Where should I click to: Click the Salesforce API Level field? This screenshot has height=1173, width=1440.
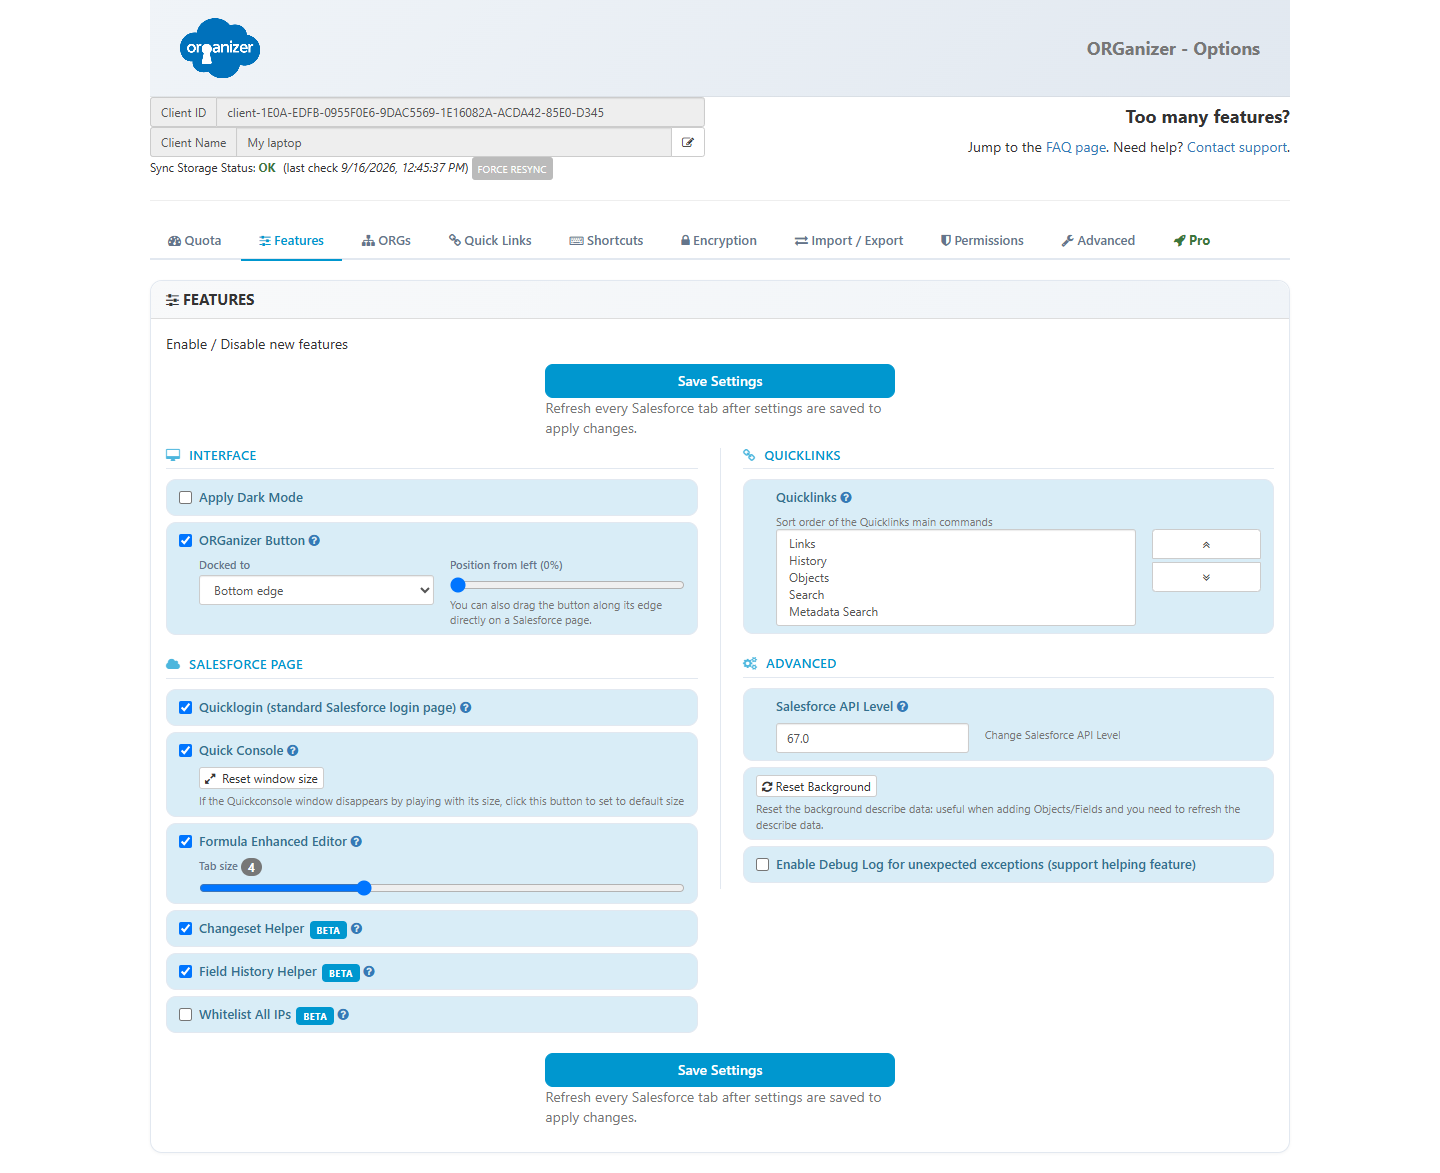[x=872, y=738]
